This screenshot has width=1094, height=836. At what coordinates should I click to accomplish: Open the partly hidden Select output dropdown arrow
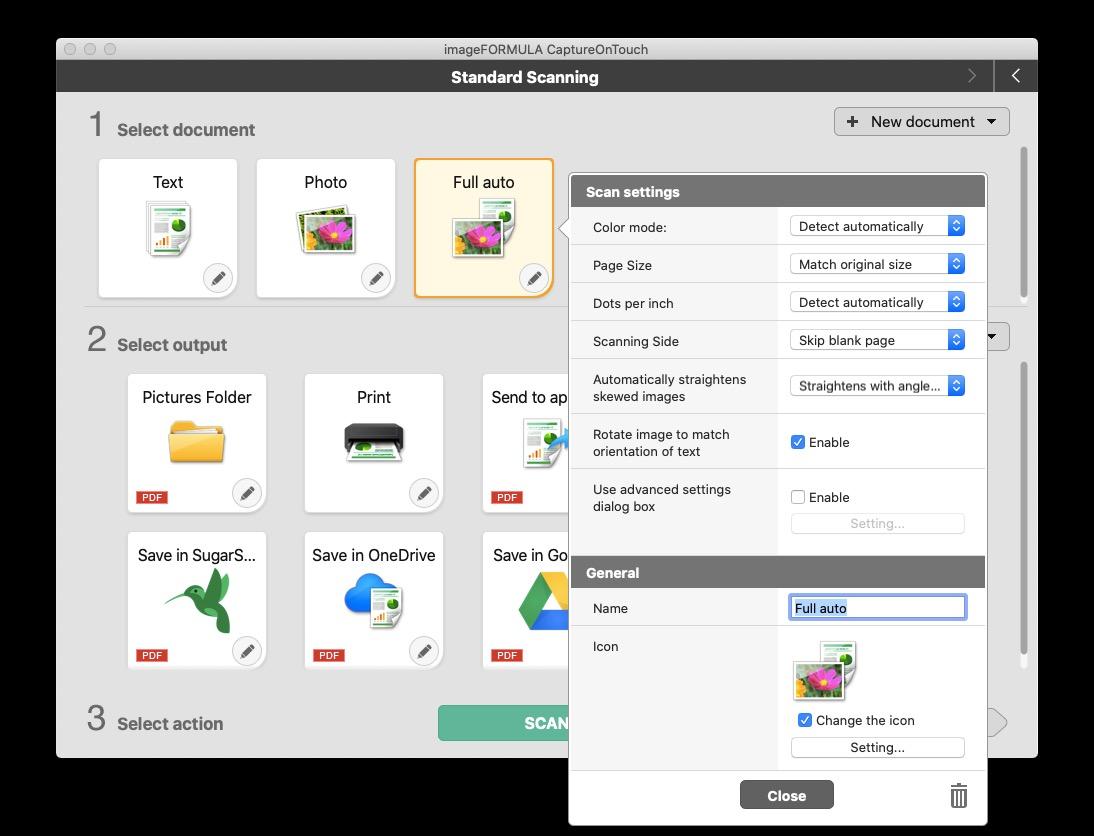click(997, 336)
